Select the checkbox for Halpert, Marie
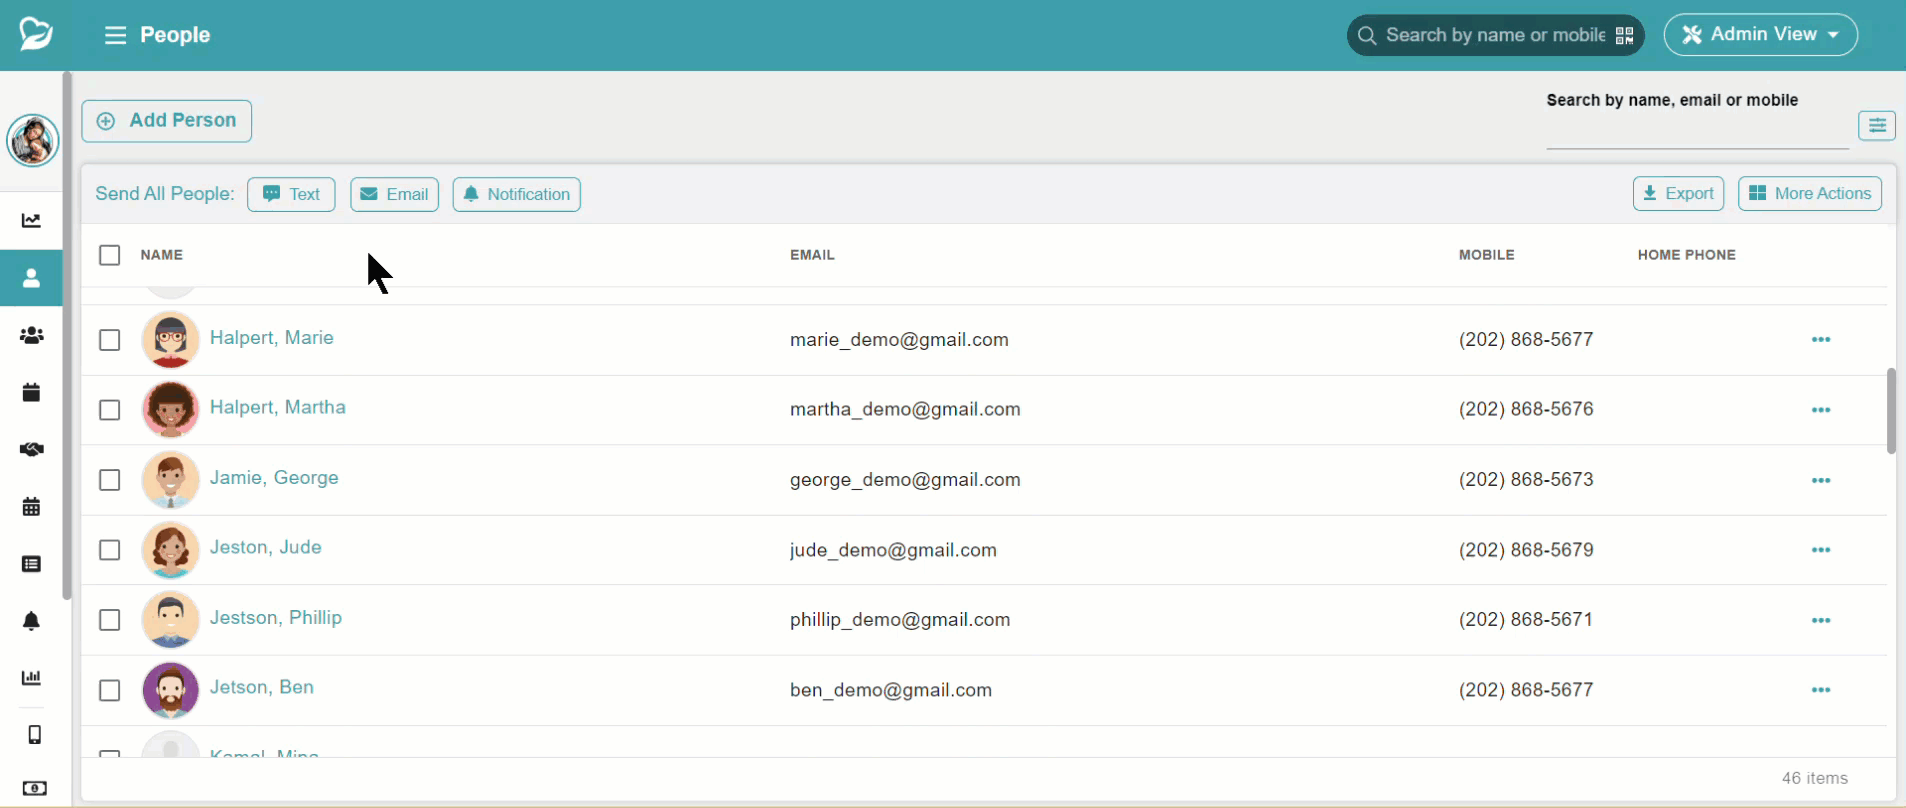The width and height of the screenshot is (1906, 808). coord(110,340)
